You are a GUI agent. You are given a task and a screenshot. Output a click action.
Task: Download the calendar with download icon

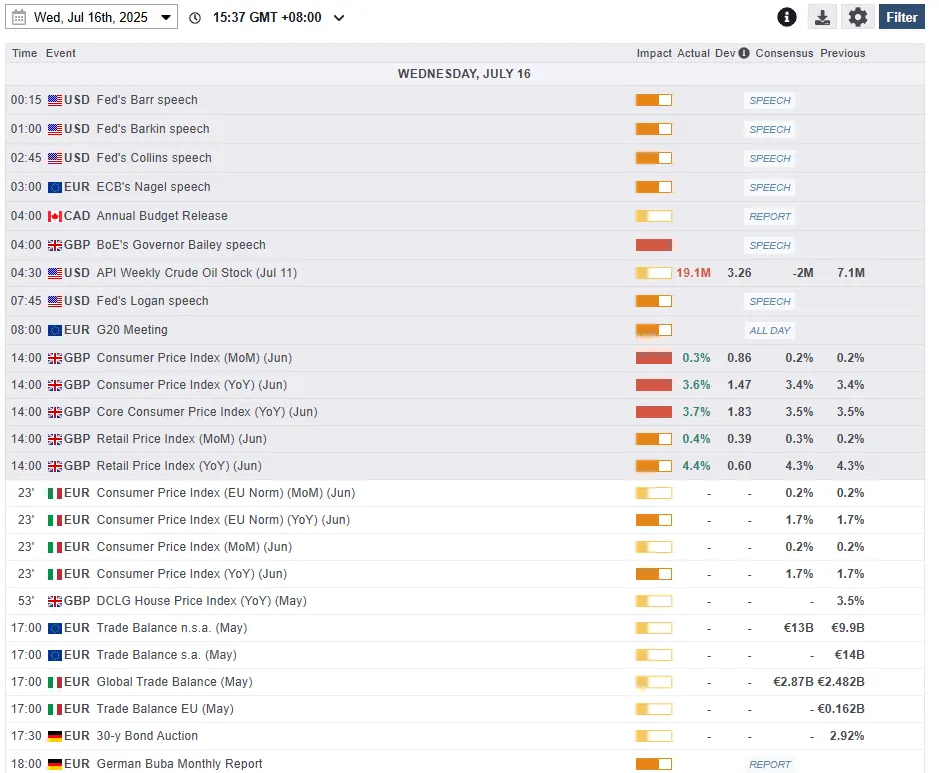click(x=822, y=17)
